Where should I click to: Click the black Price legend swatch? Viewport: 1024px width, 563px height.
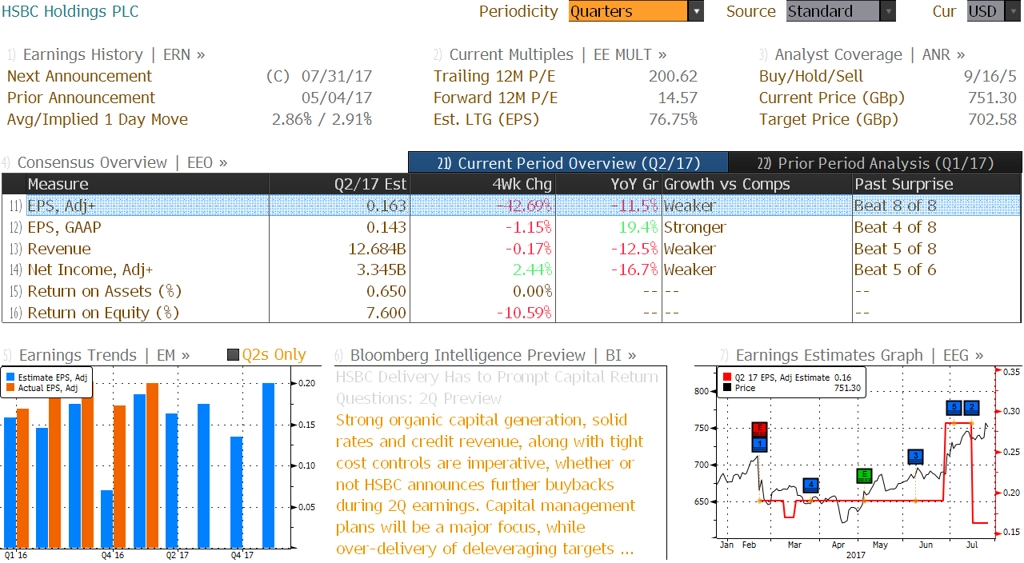click(x=727, y=388)
